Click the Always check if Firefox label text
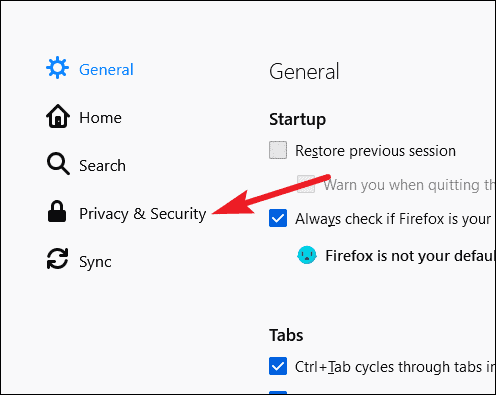Viewport: 496px width, 395px height. point(393,219)
